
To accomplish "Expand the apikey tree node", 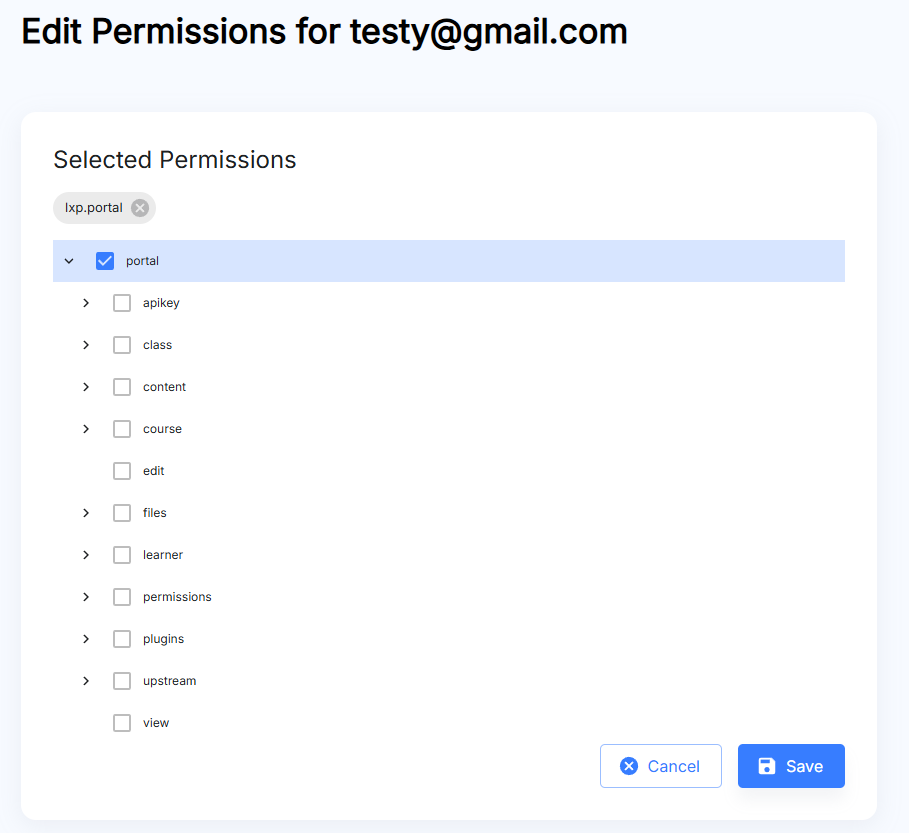I will [86, 303].
